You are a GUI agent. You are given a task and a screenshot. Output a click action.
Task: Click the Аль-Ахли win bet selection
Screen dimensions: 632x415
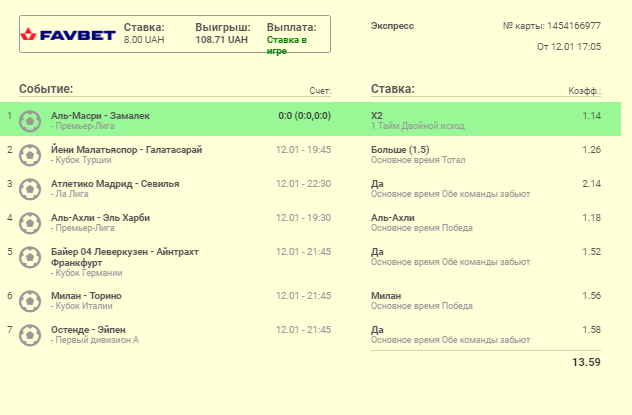click(x=393, y=218)
